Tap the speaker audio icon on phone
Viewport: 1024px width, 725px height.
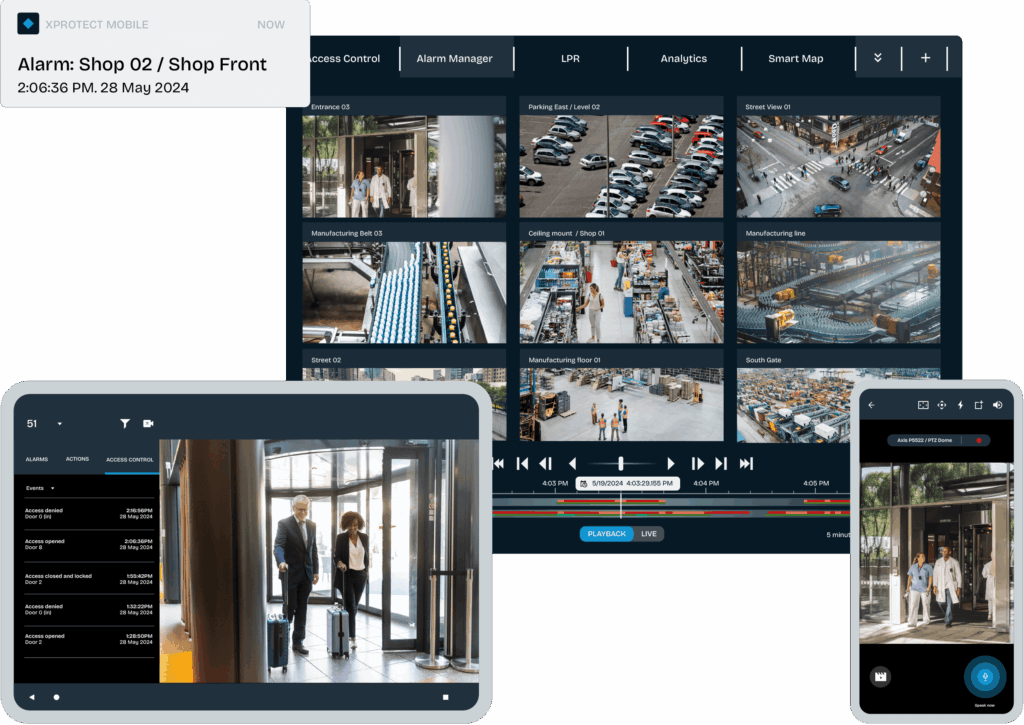(x=997, y=405)
